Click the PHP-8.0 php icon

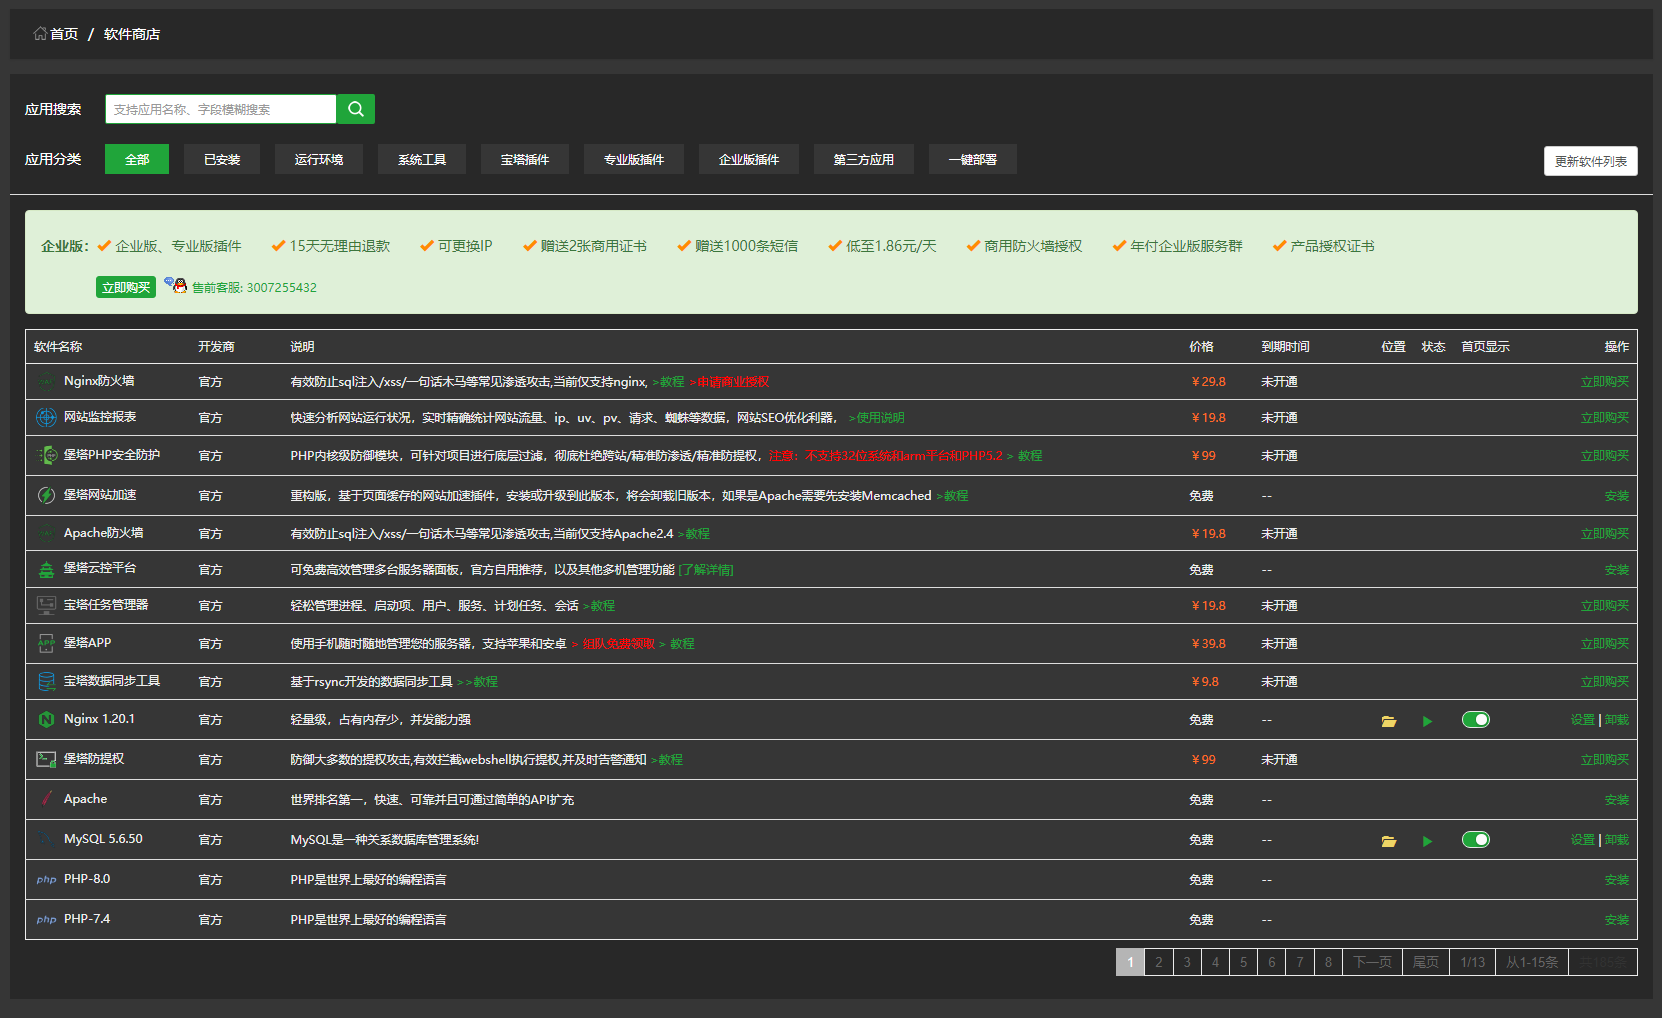(46, 880)
